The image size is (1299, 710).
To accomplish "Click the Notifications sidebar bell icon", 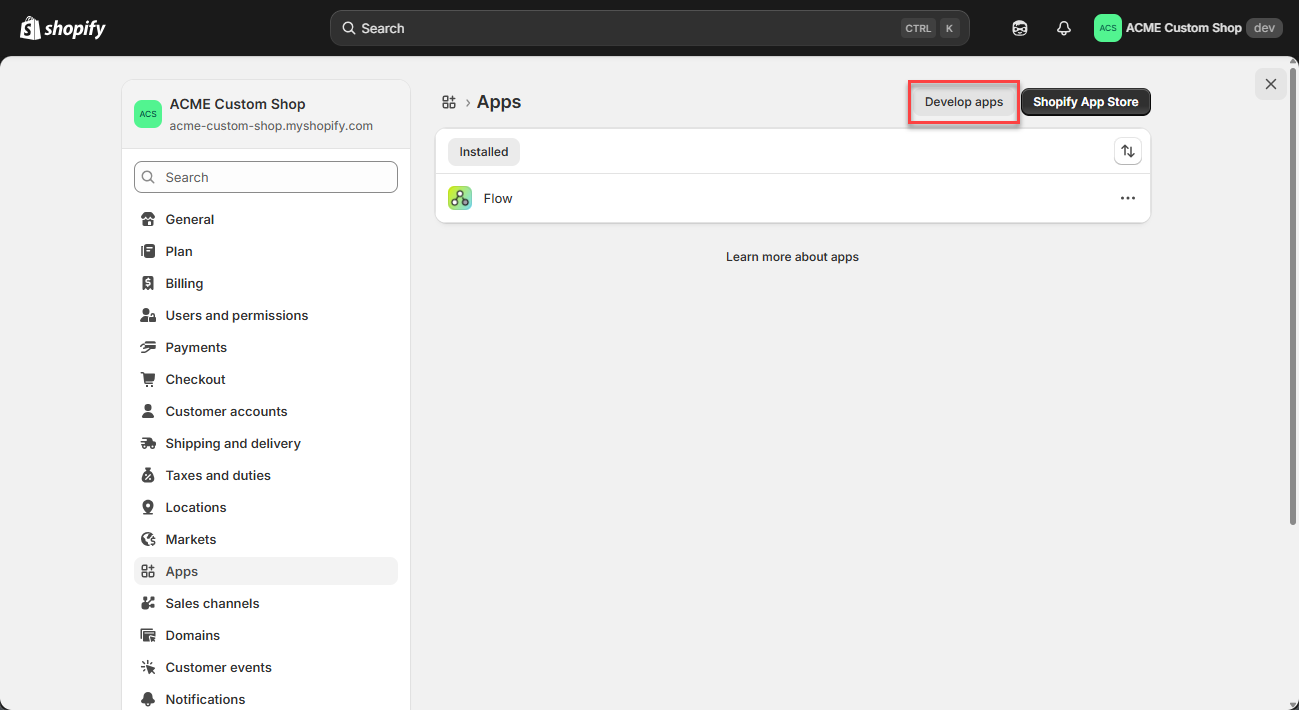I will tap(148, 699).
